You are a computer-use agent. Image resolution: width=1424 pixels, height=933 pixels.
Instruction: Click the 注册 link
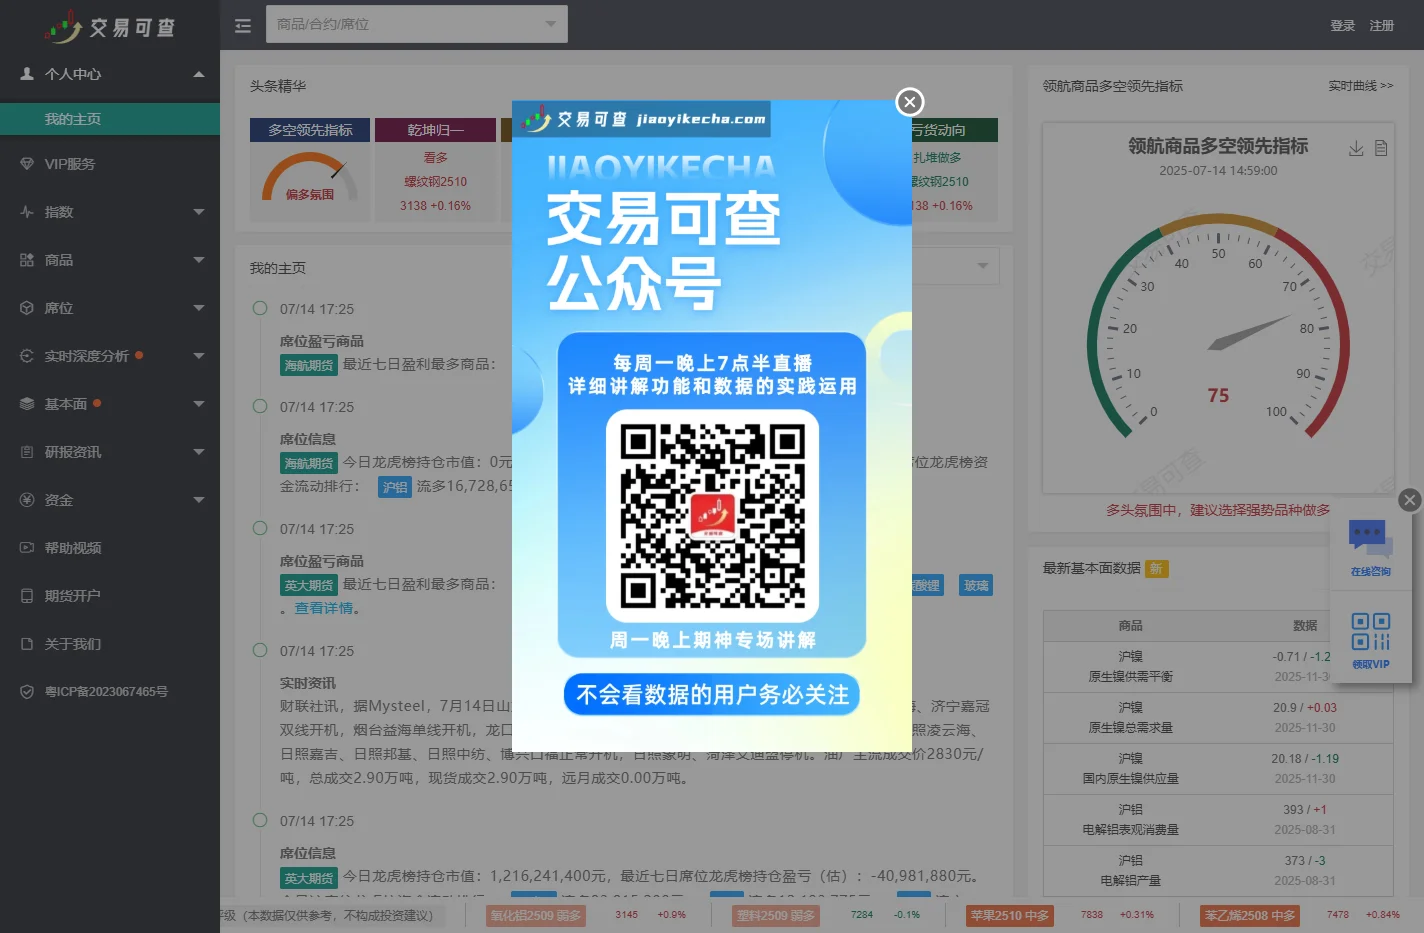click(1382, 25)
